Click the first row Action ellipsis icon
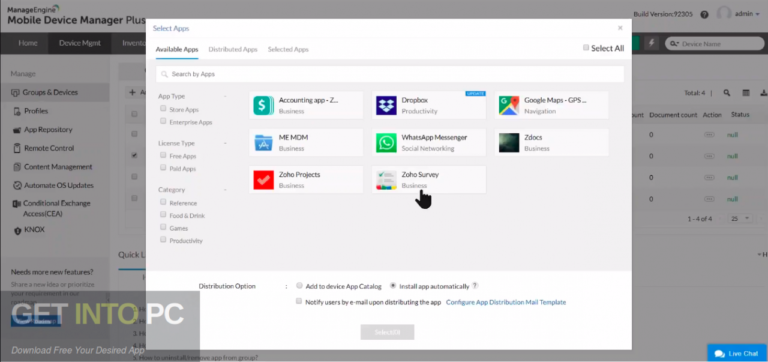The height and width of the screenshot is (362, 768). tap(709, 135)
